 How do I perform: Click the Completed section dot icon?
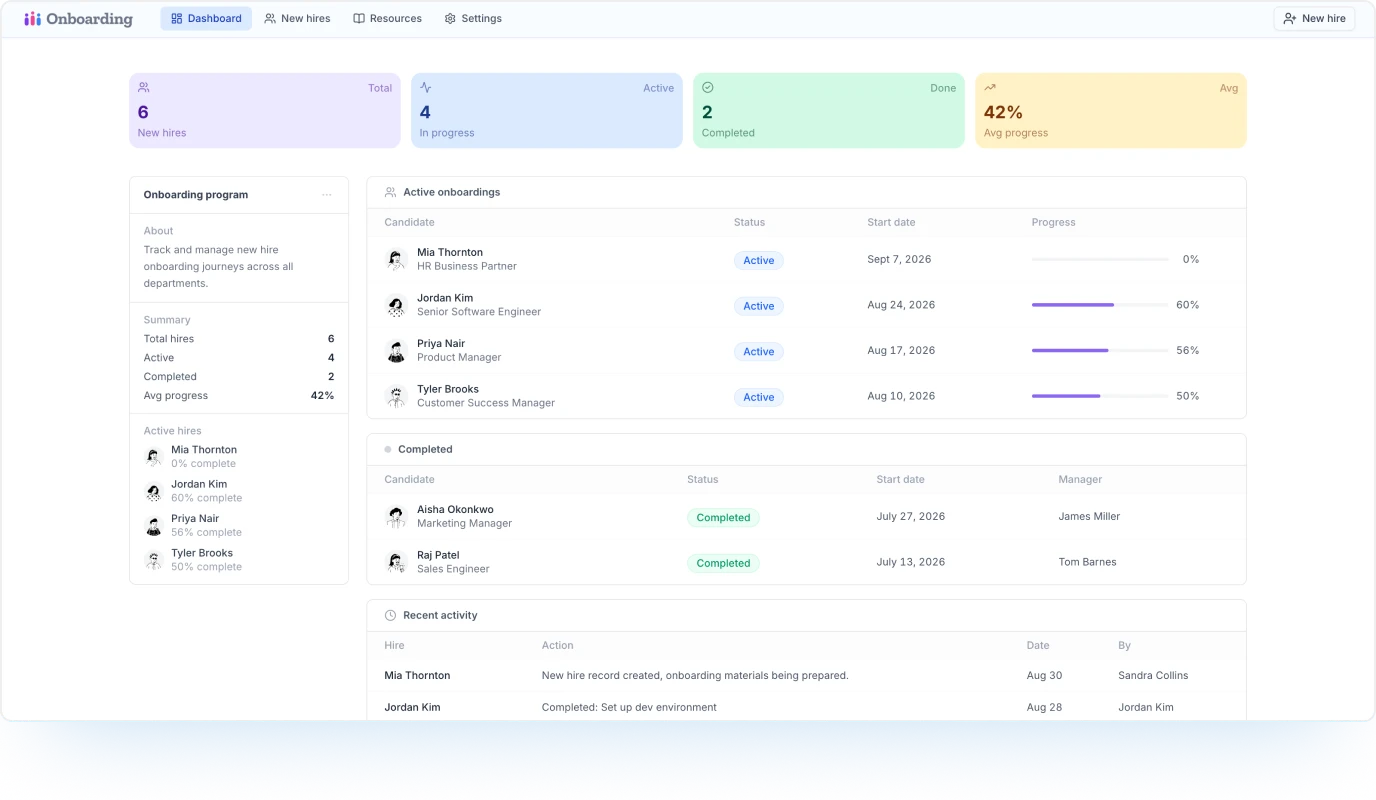pos(388,449)
